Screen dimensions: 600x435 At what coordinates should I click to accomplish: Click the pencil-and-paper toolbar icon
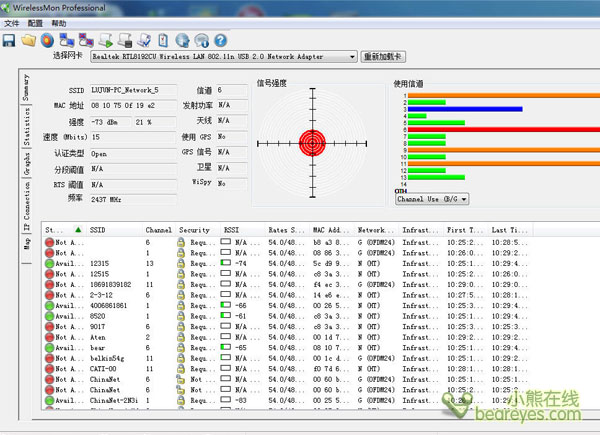(144, 40)
